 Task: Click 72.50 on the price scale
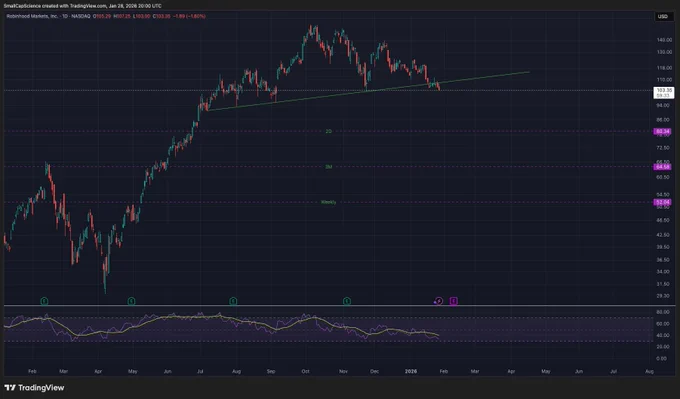(x=664, y=148)
